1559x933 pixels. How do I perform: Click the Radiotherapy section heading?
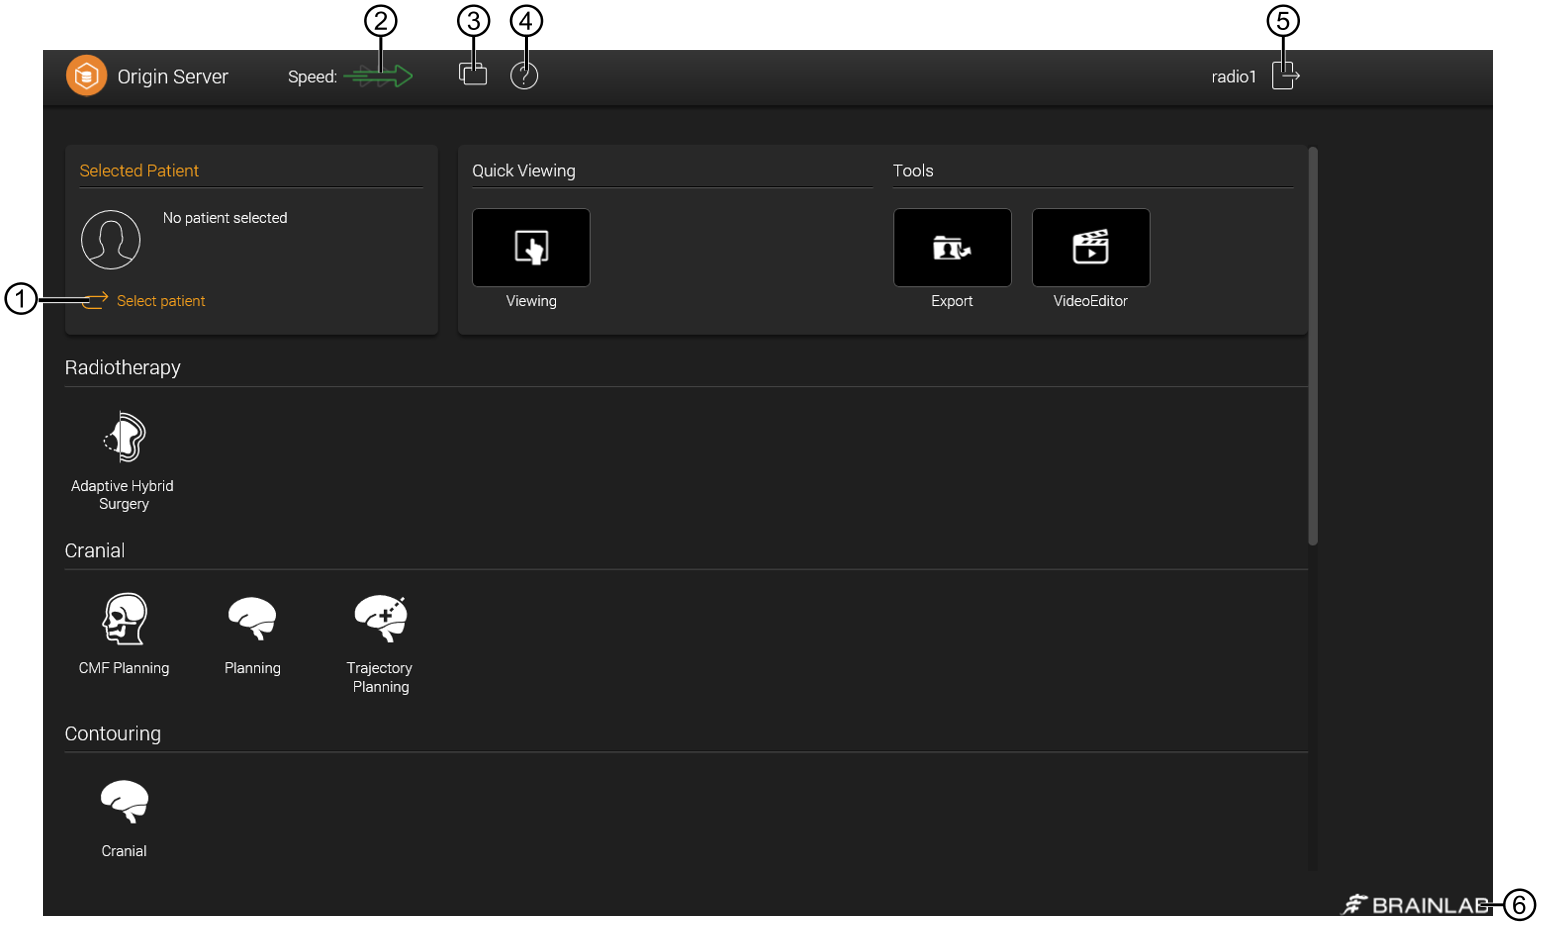123,368
